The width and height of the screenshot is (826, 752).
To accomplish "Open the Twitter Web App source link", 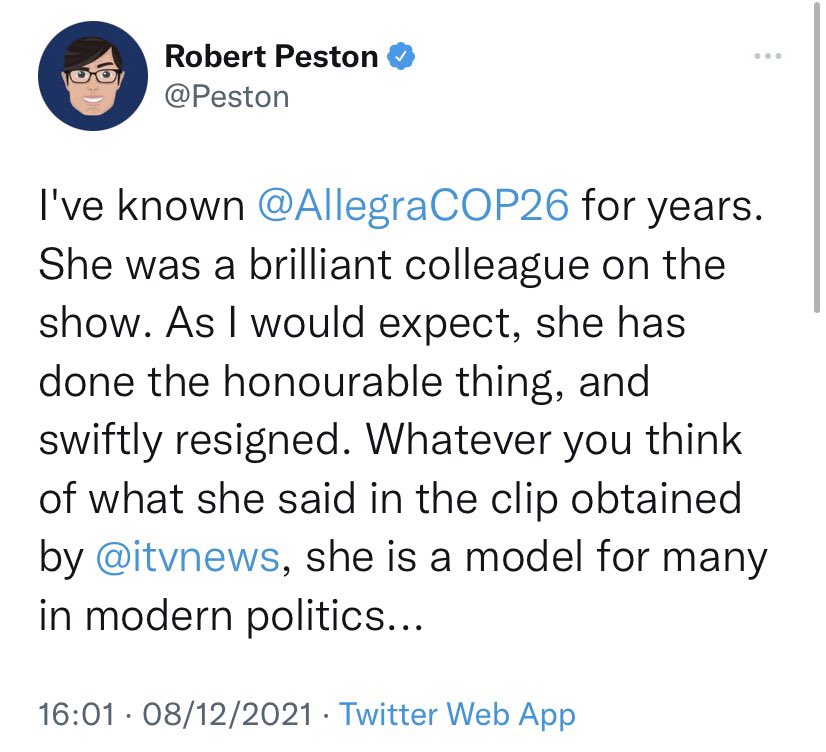I will coord(457,715).
